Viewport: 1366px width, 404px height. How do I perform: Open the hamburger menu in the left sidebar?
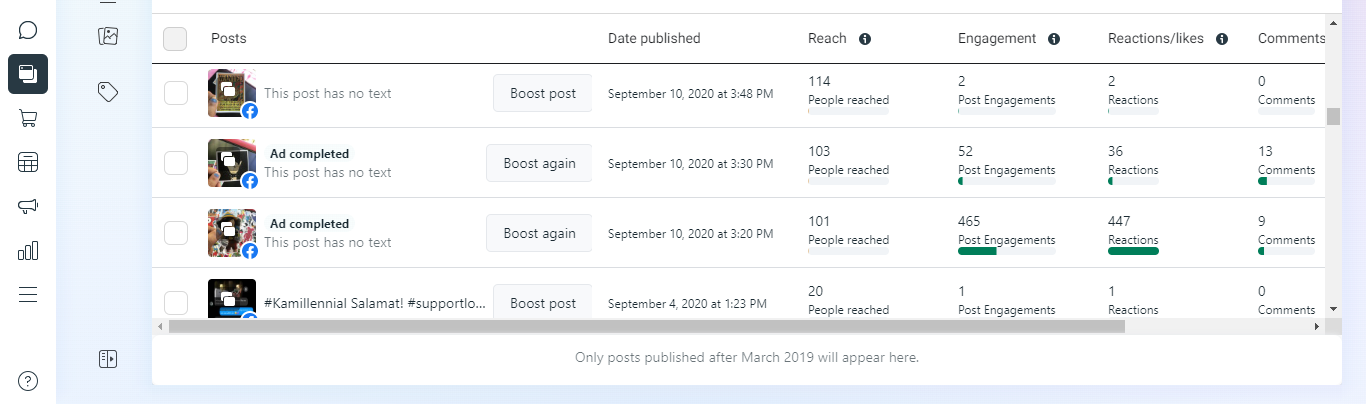click(x=28, y=294)
